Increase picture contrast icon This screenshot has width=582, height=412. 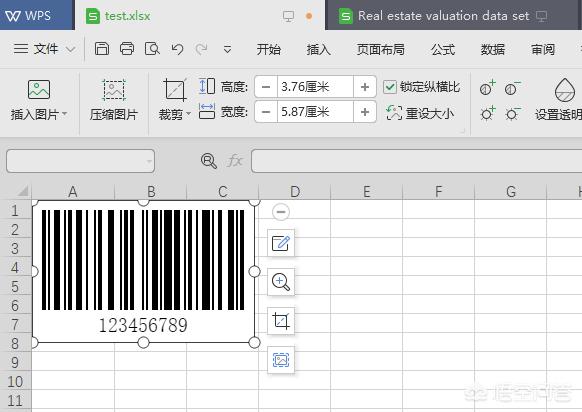(487, 88)
